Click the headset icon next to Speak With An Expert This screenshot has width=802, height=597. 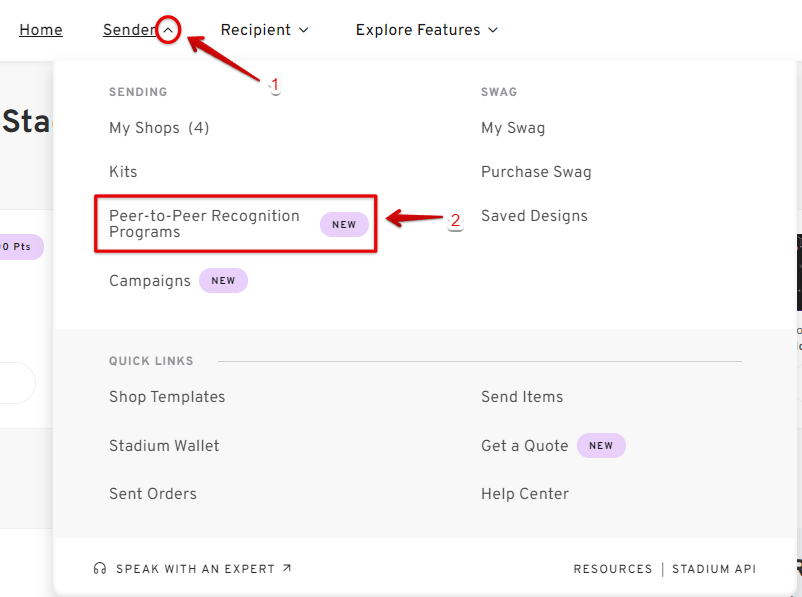(x=100, y=568)
